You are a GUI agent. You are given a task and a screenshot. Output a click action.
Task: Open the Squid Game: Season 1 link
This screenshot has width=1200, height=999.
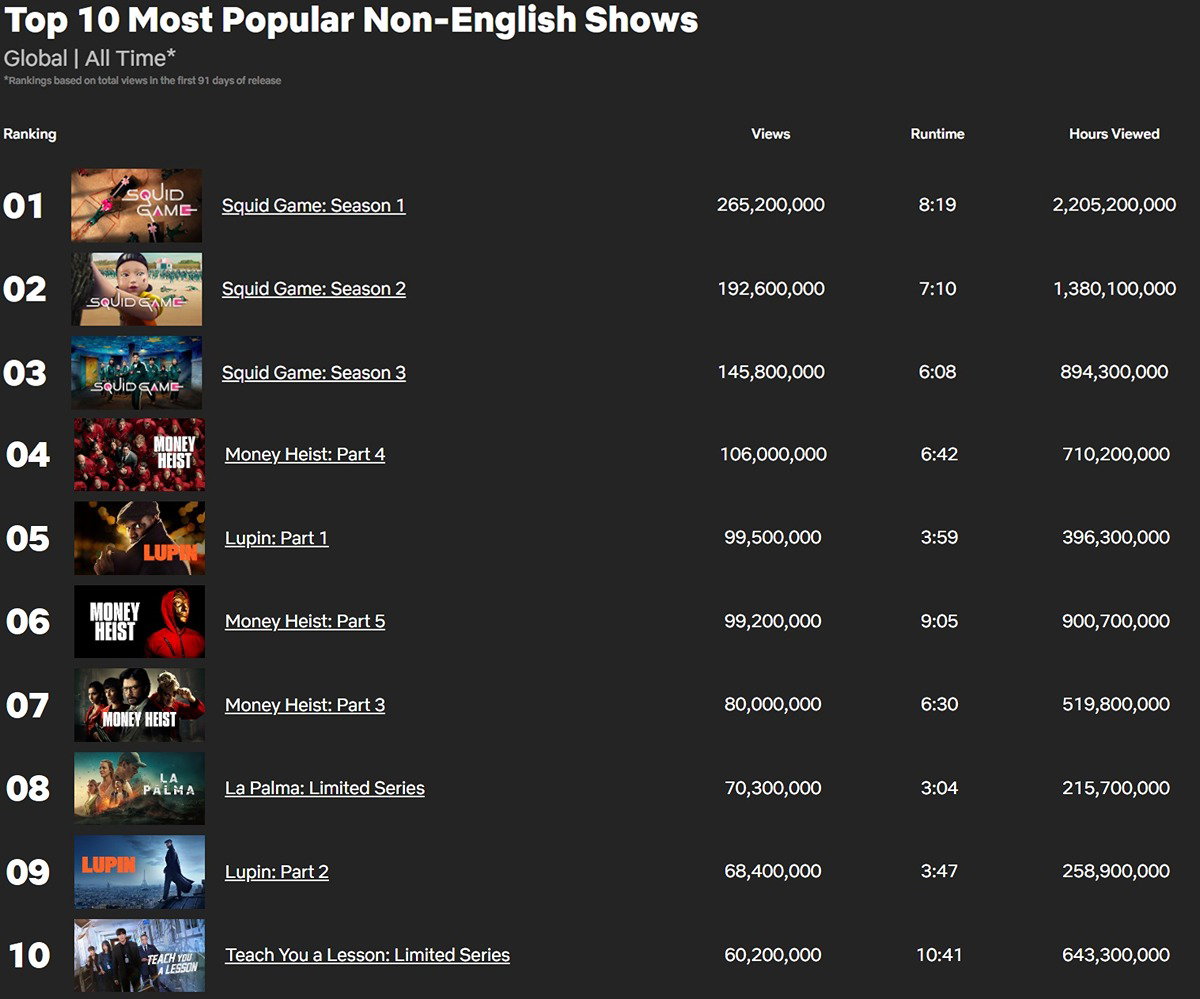click(314, 206)
